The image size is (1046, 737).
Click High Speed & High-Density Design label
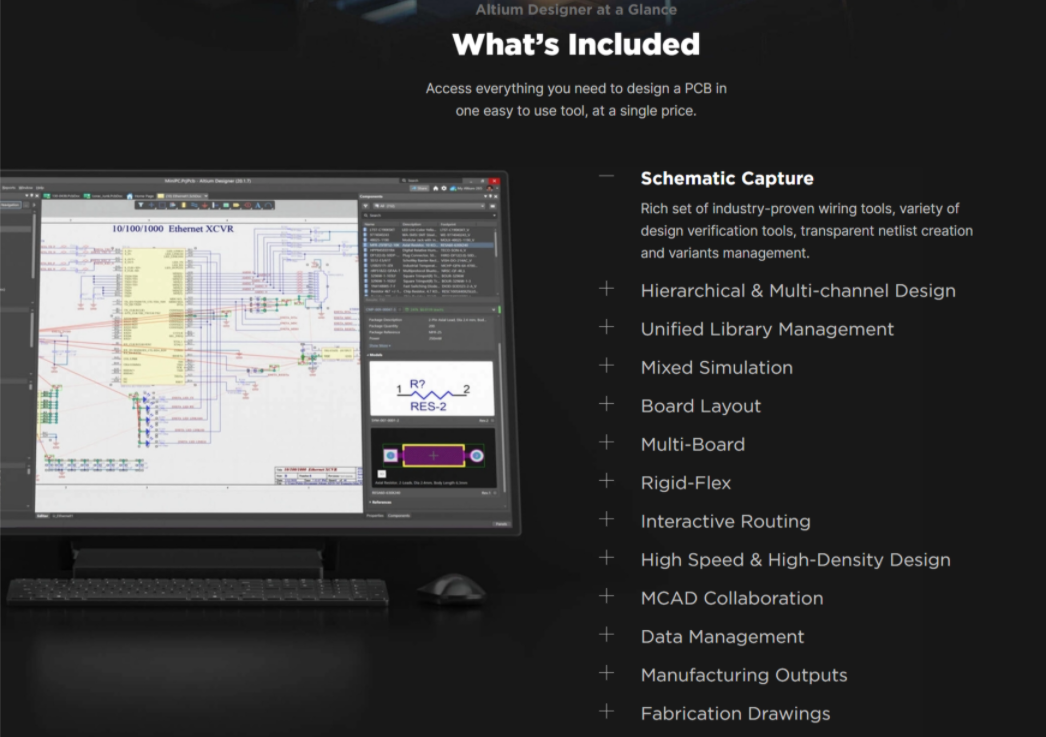tap(796, 560)
